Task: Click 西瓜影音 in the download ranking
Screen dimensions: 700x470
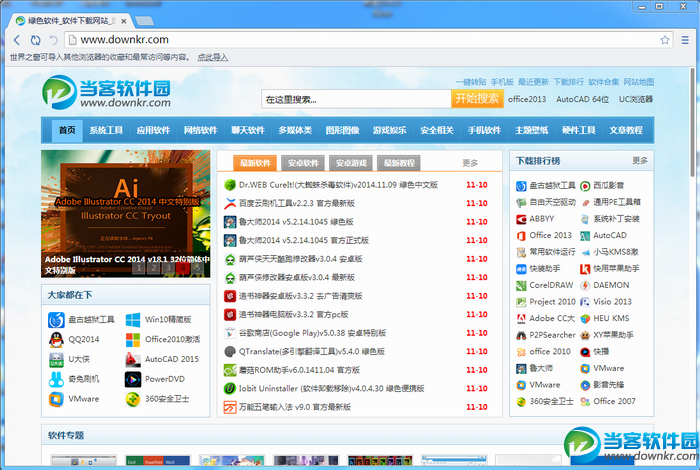Action: [x=608, y=186]
